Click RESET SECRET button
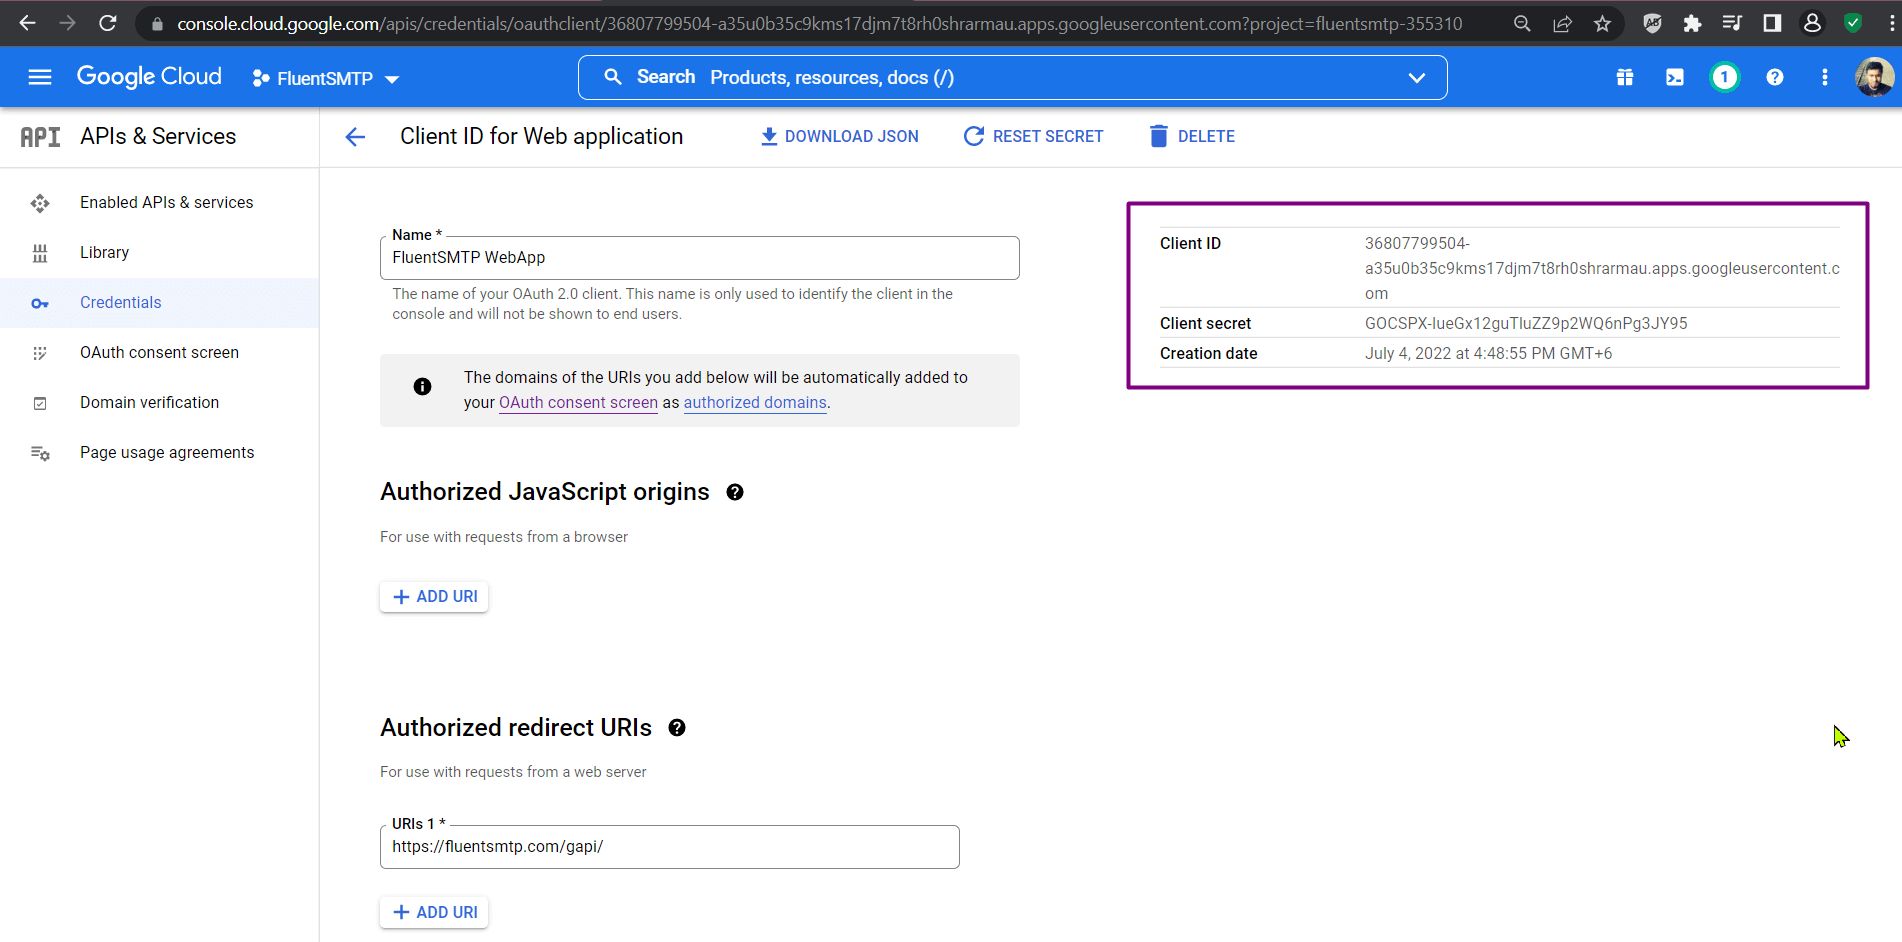The height and width of the screenshot is (942, 1902). [1033, 136]
